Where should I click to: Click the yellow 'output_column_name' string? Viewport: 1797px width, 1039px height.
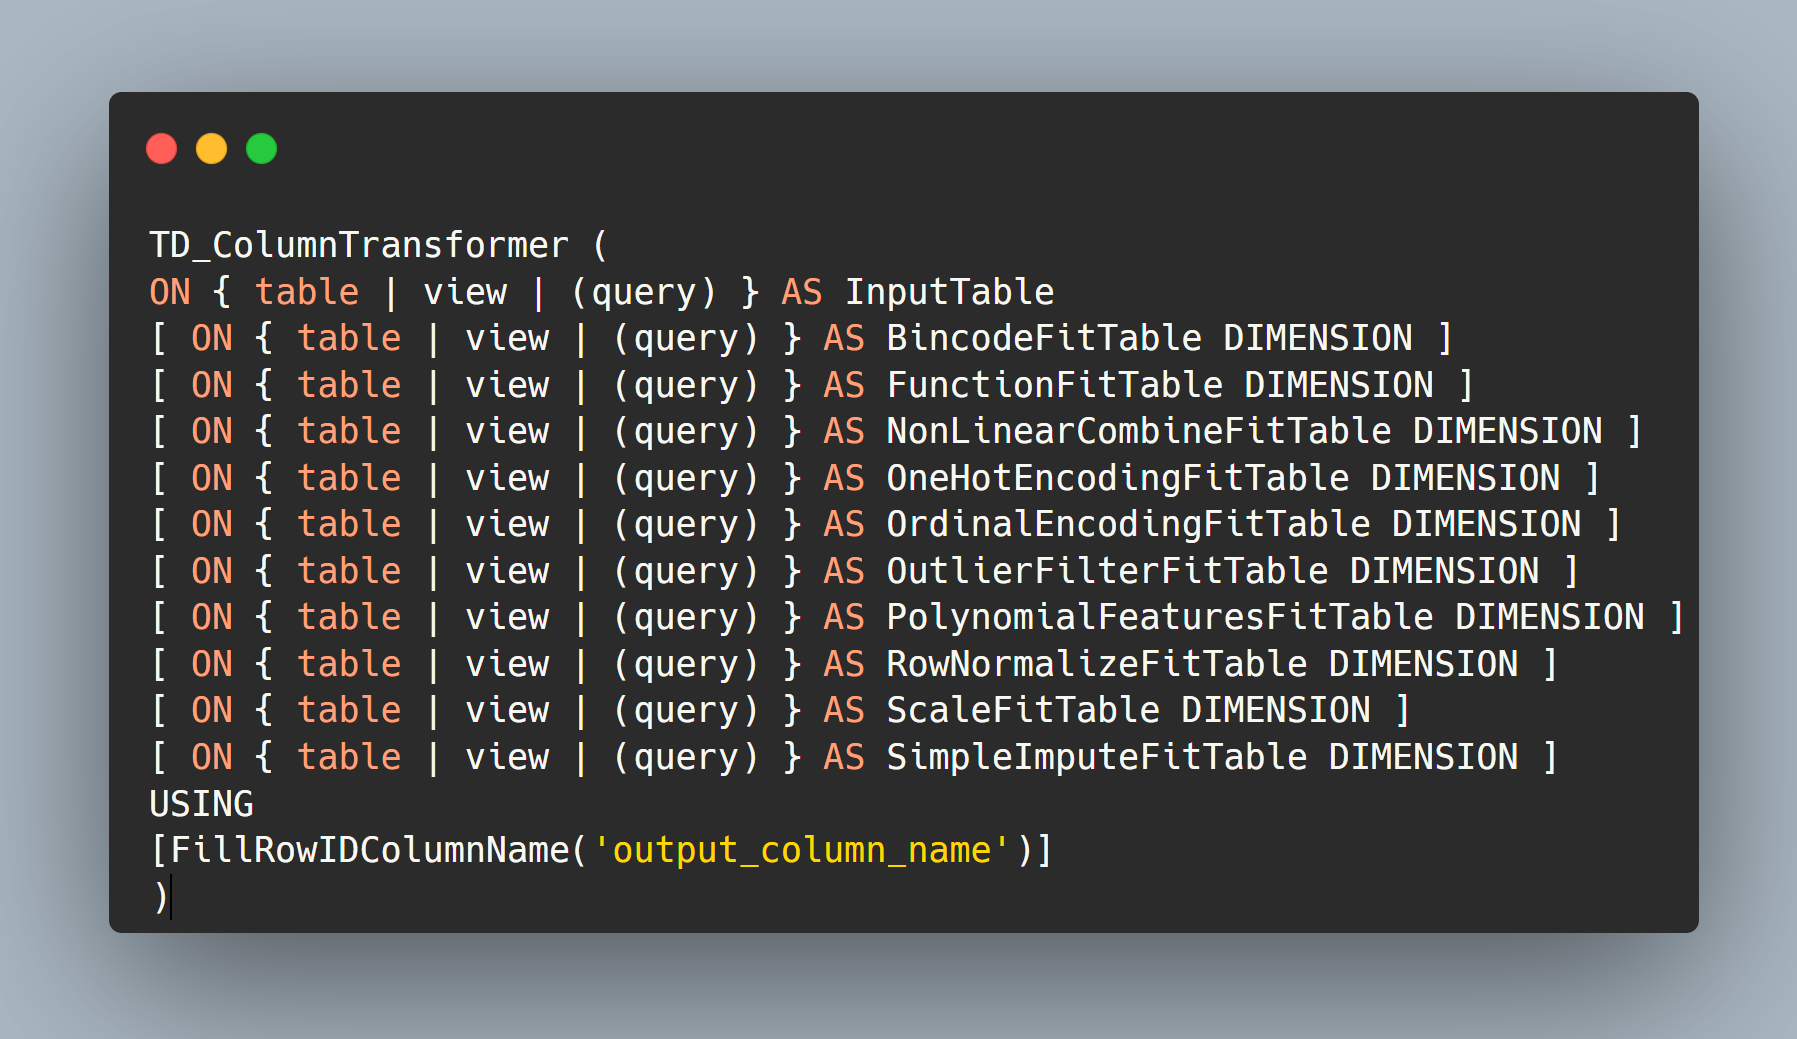802,850
